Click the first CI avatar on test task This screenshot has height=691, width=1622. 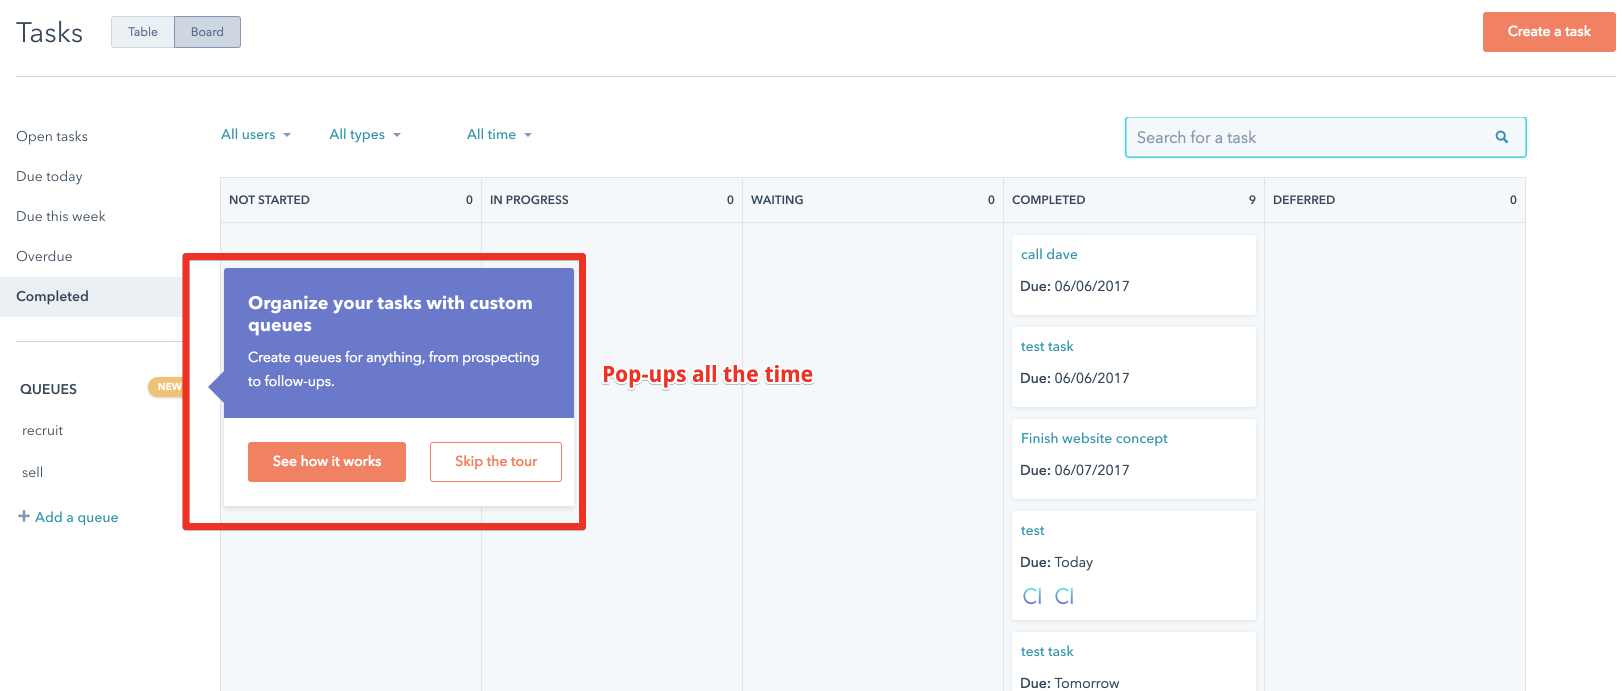tap(1032, 596)
